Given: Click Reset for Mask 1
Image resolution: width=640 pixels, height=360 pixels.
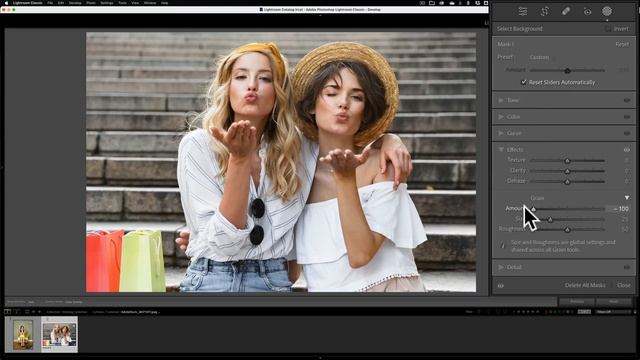Looking at the screenshot, I should tap(622, 44).
